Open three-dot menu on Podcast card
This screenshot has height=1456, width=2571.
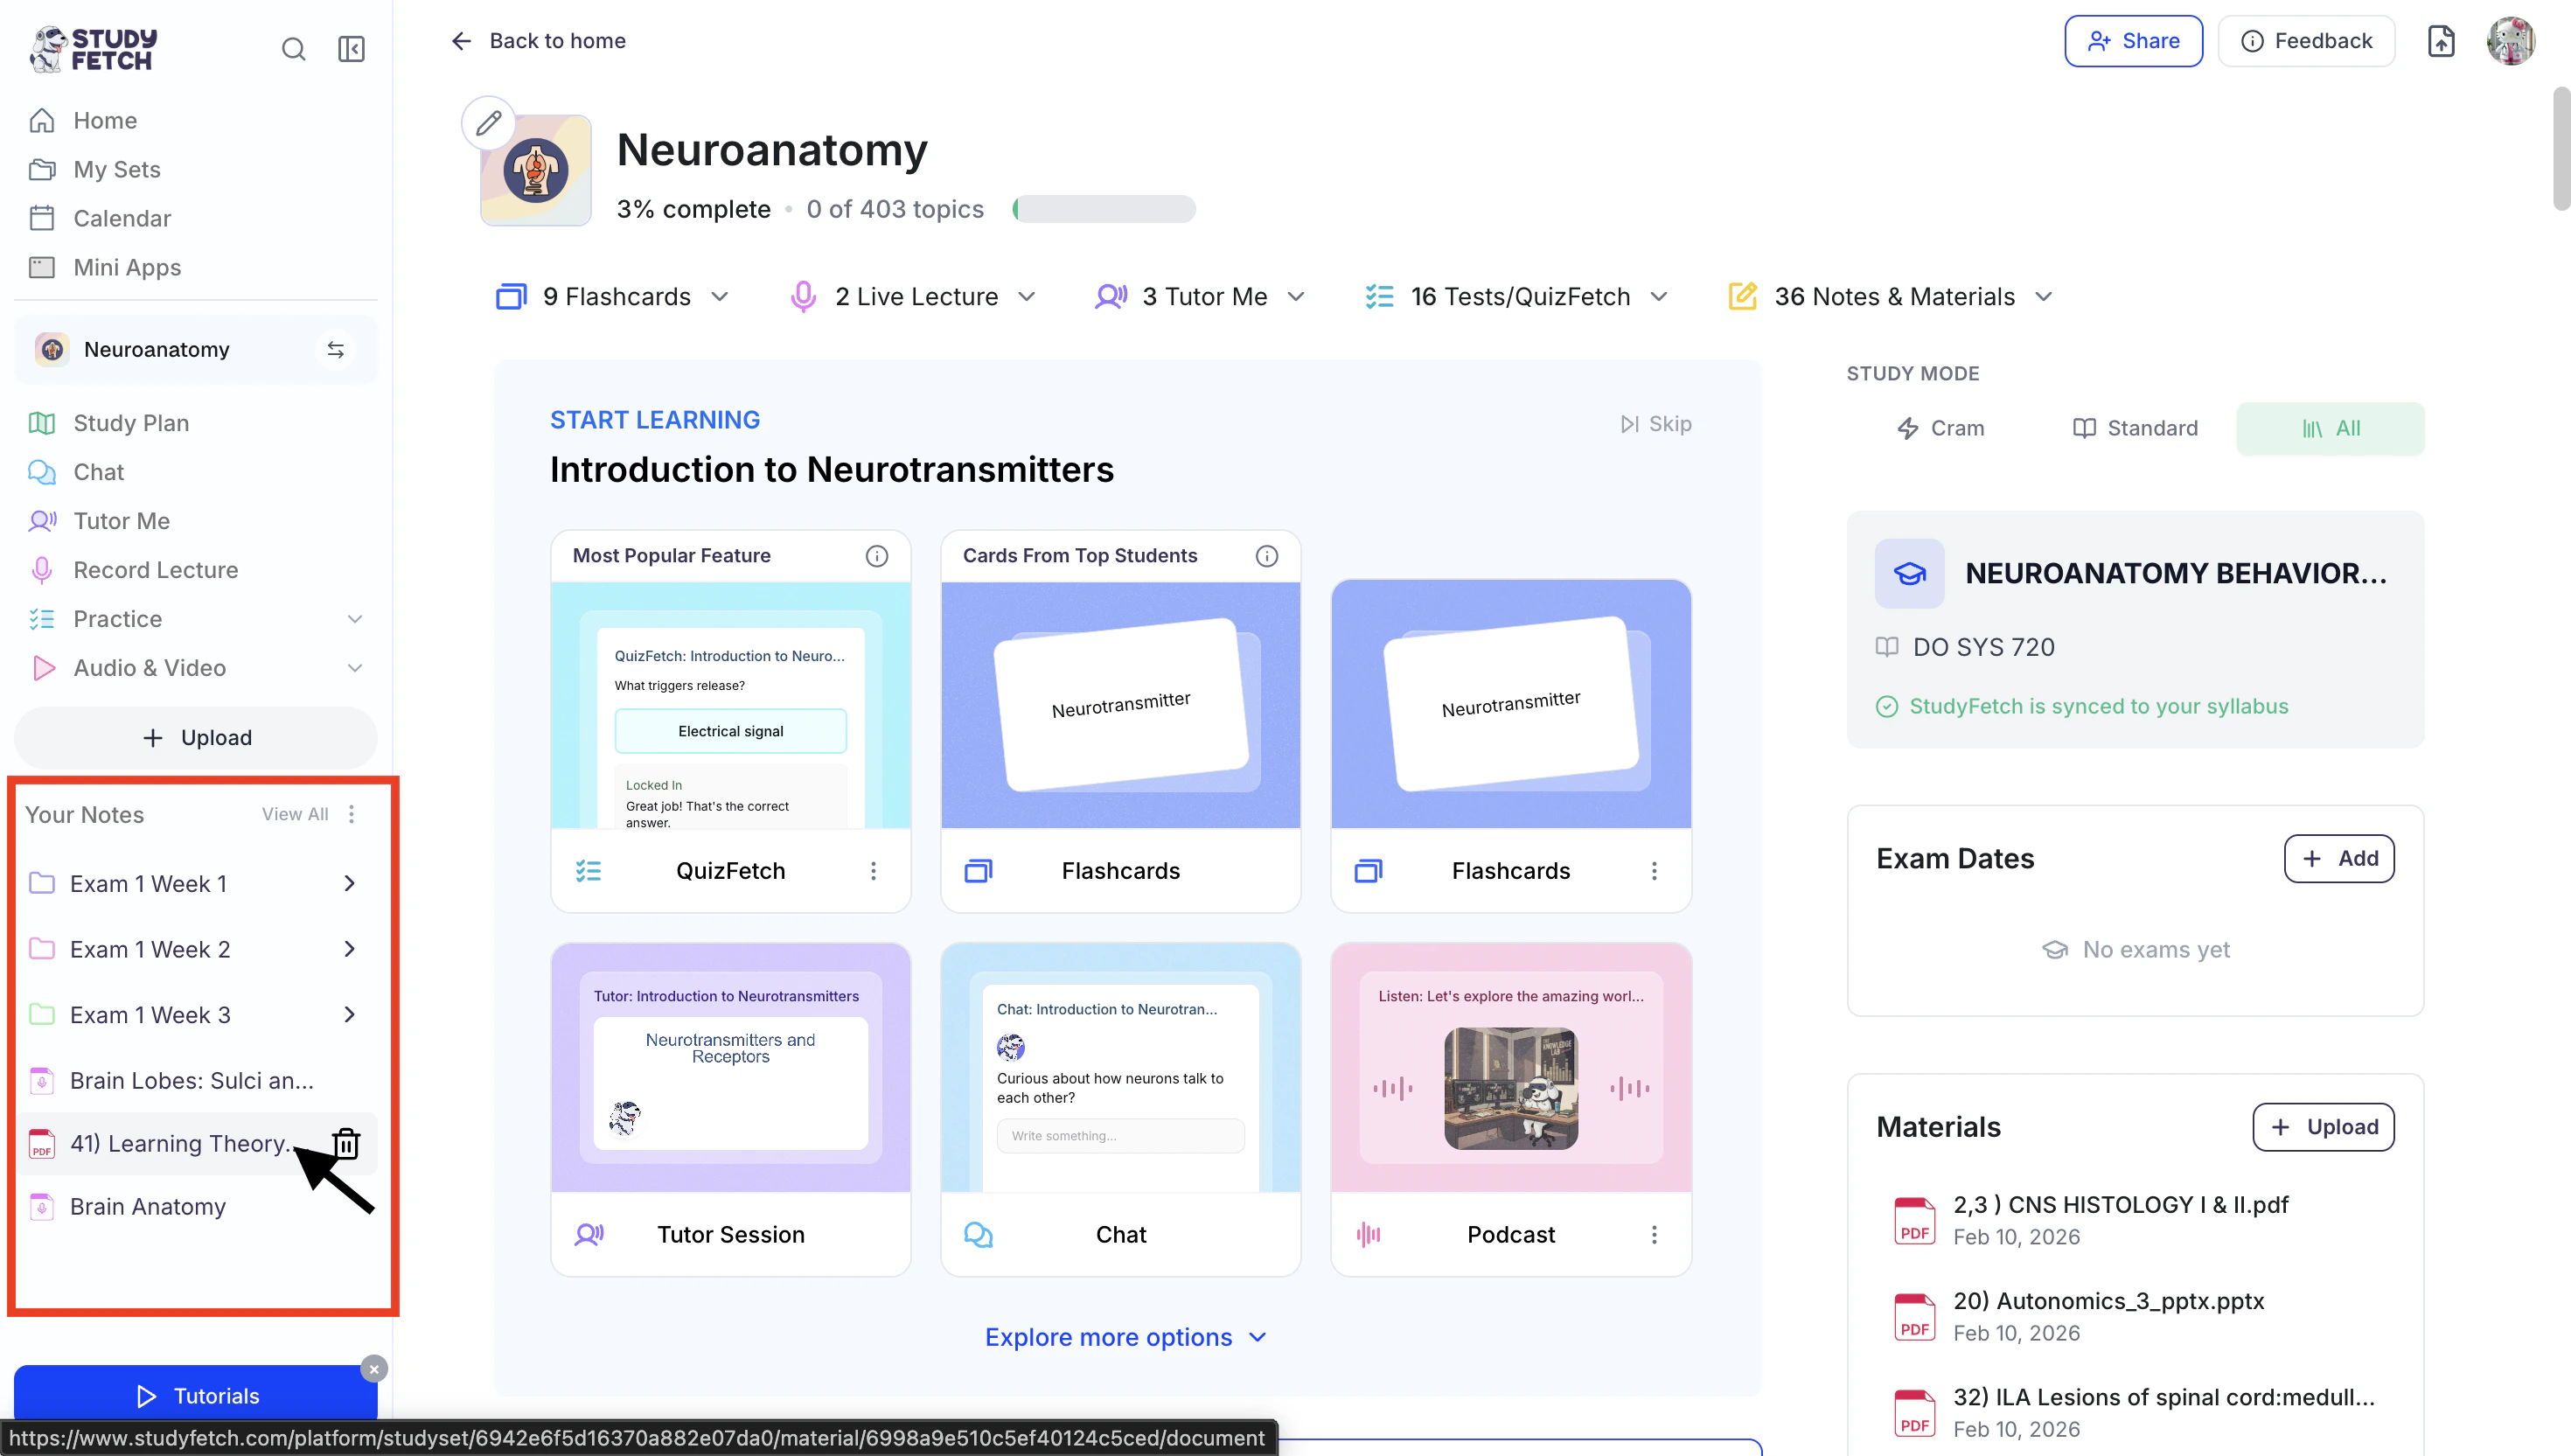(1654, 1235)
